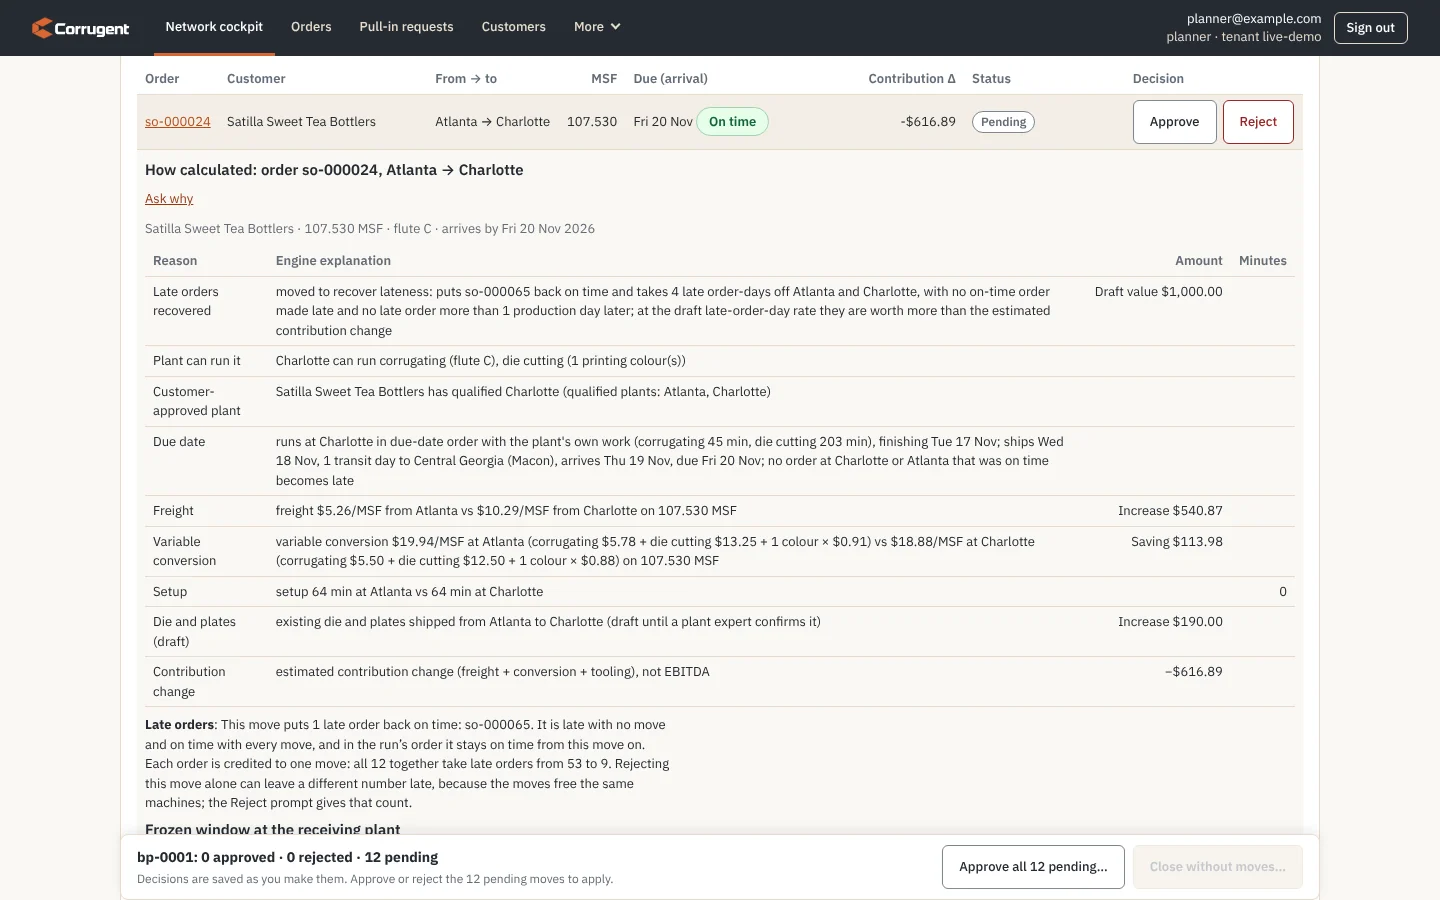
Task: Go to the Orders tab
Action: (x=311, y=27)
